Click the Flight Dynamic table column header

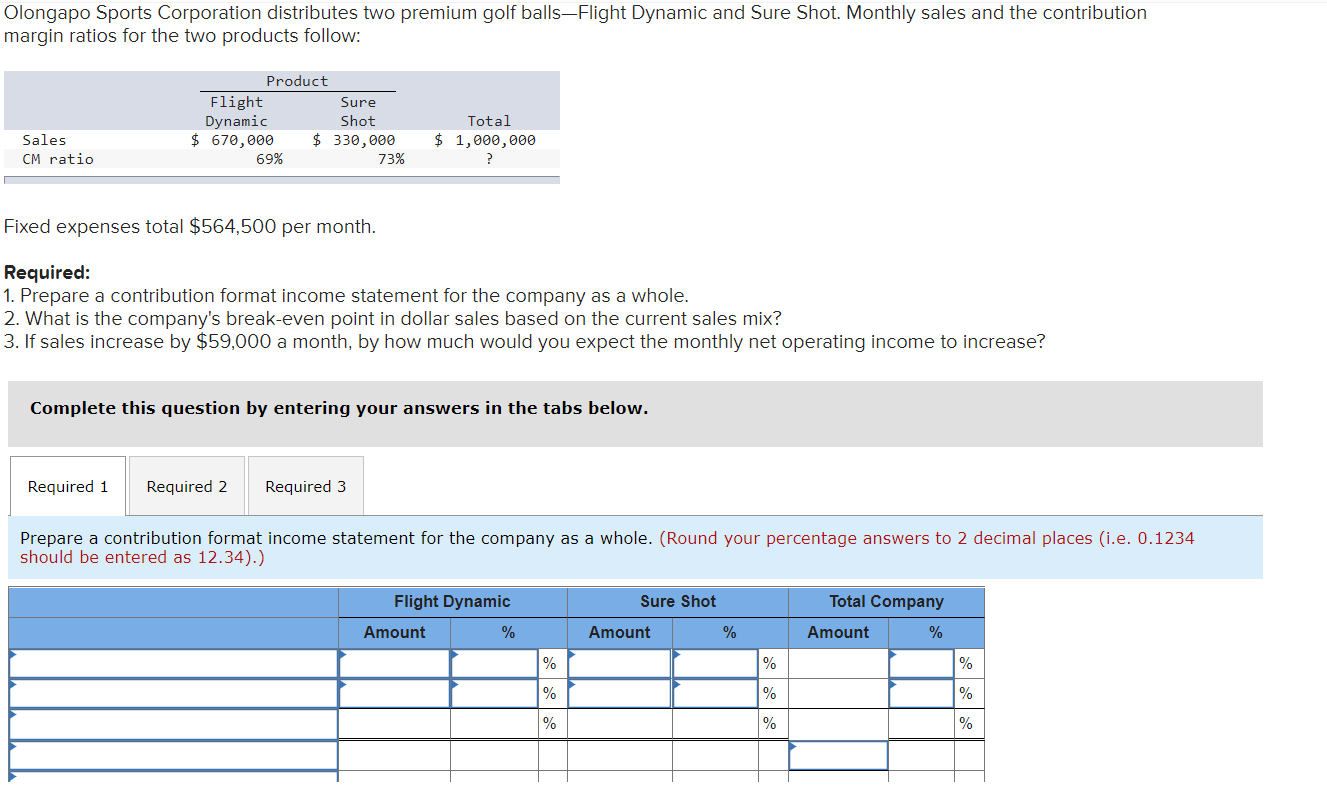click(x=452, y=602)
